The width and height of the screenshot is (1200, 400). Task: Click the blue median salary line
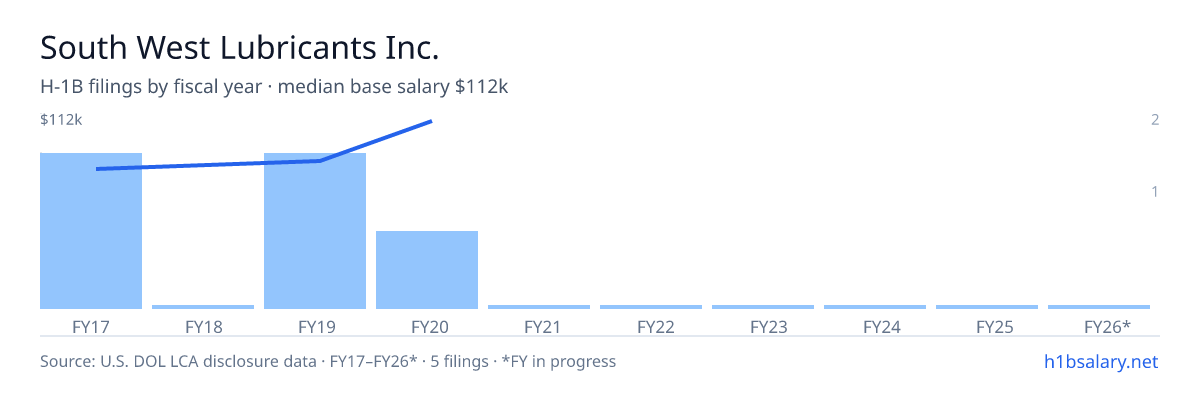(x=208, y=165)
